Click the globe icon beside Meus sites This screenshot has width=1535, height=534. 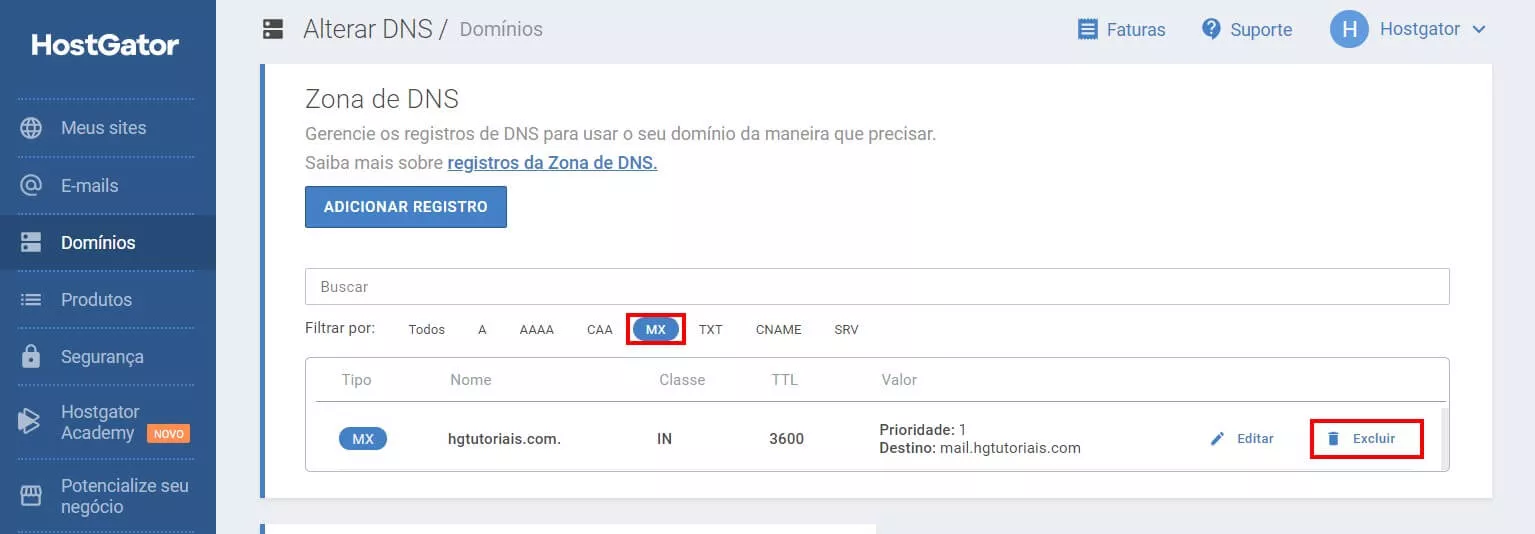[x=31, y=128]
